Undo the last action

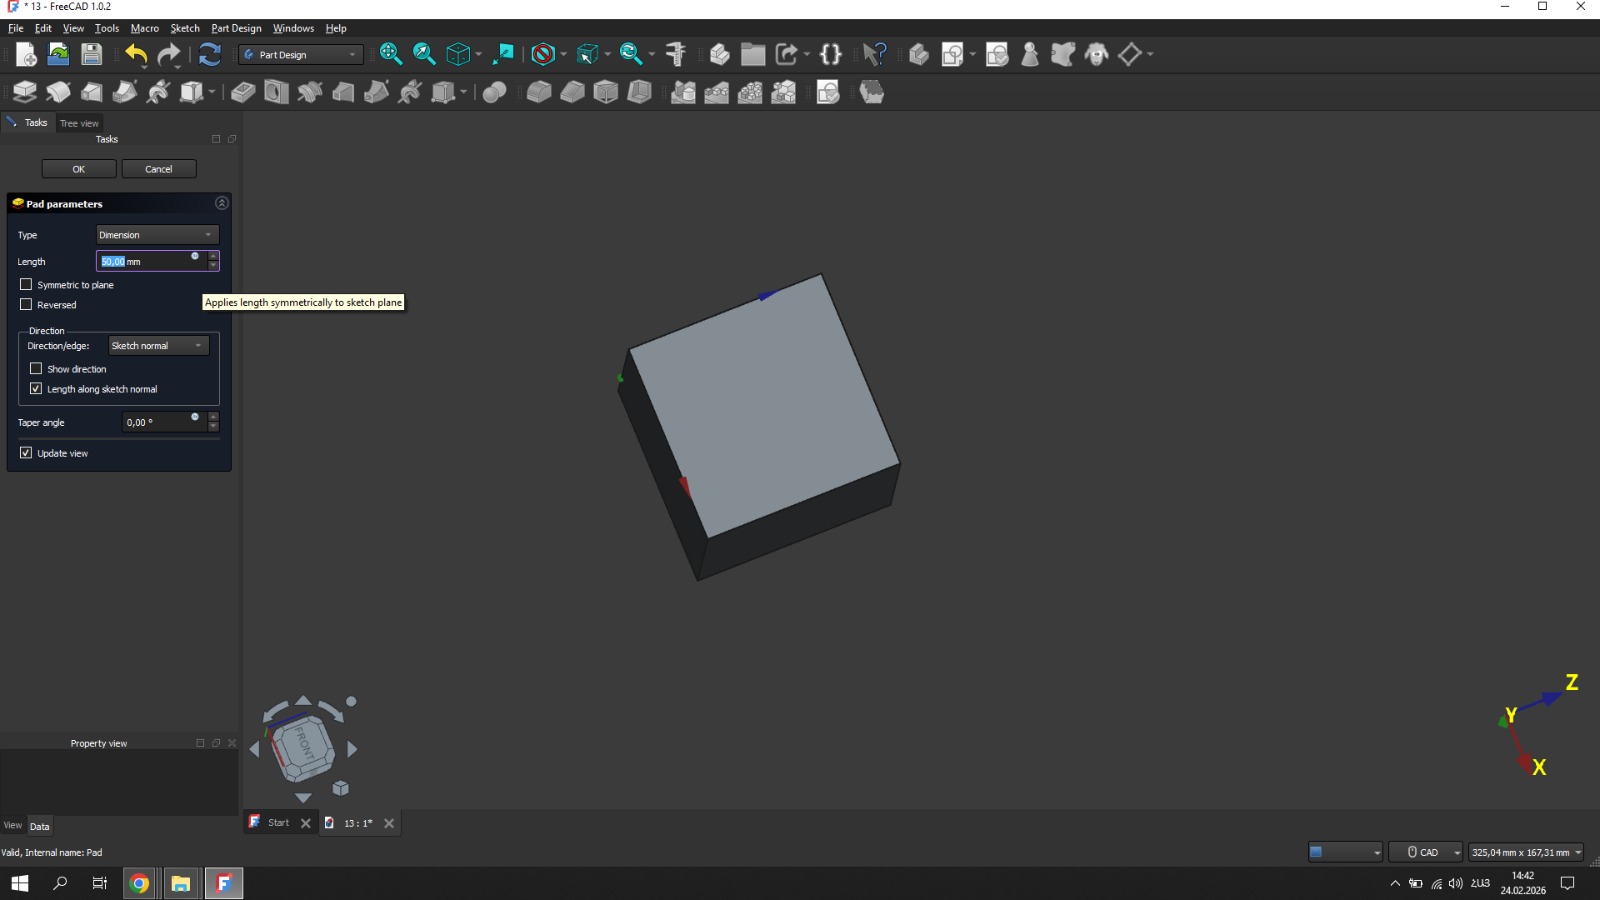(x=136, y=54)
